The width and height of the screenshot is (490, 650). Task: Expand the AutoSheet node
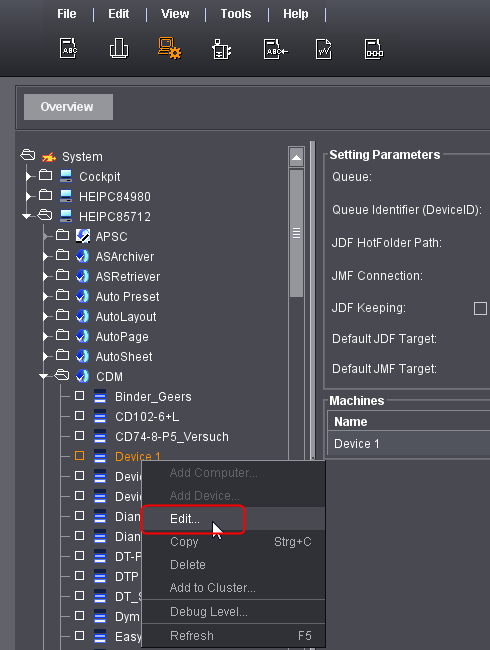point(46,357)
